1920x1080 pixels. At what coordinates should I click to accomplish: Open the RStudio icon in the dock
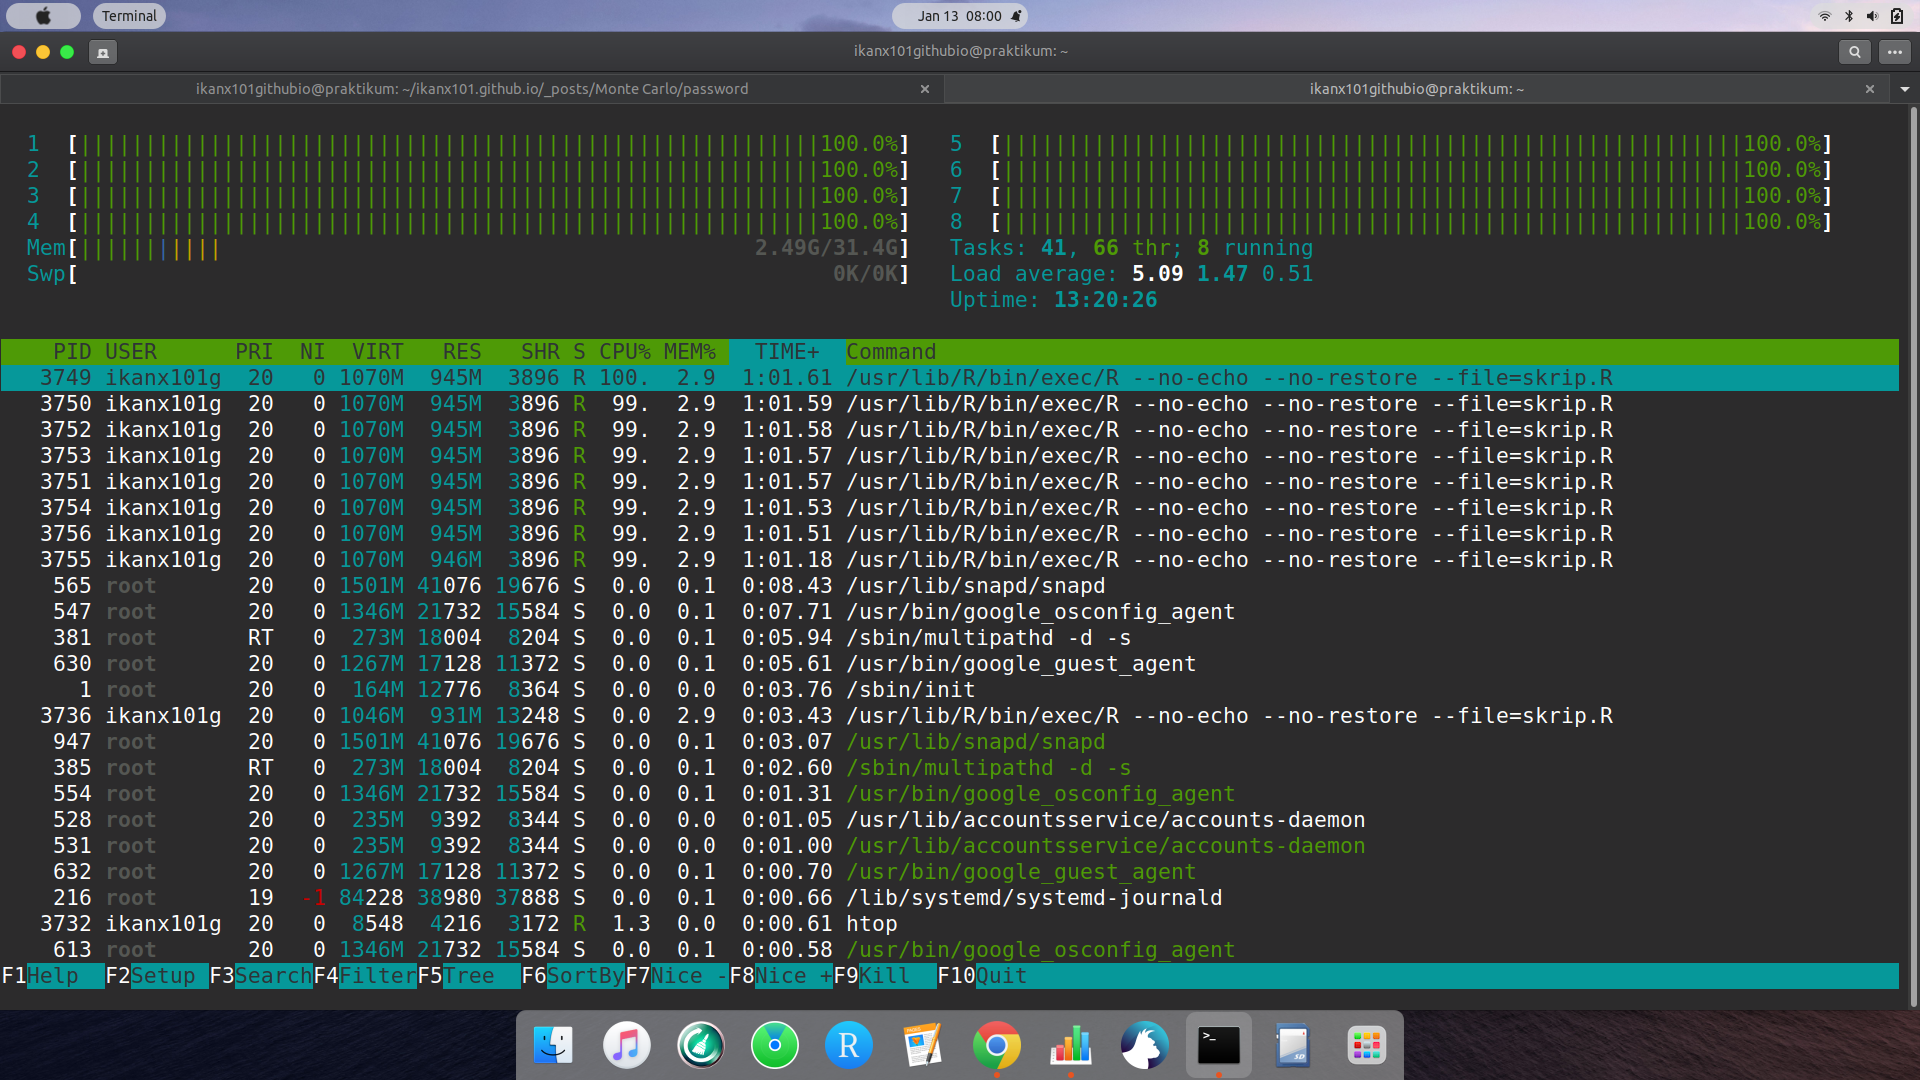(x=848, y=1046)
